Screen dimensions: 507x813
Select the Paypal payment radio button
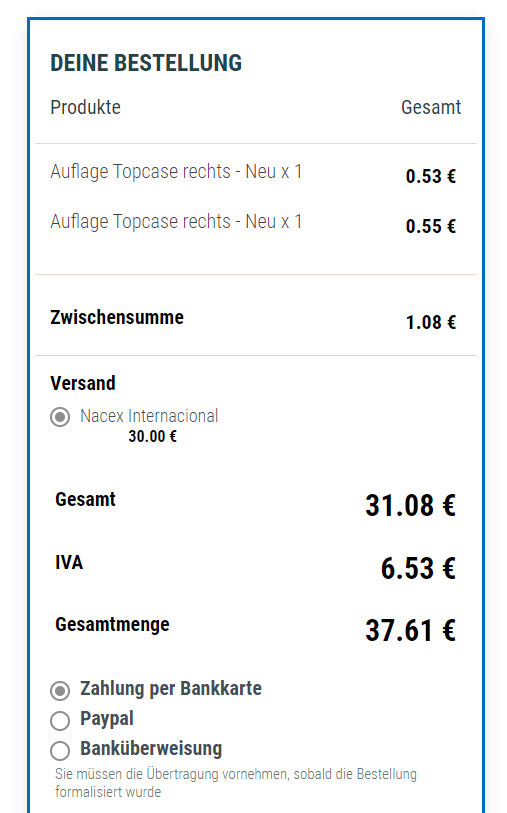pos(60,721)
